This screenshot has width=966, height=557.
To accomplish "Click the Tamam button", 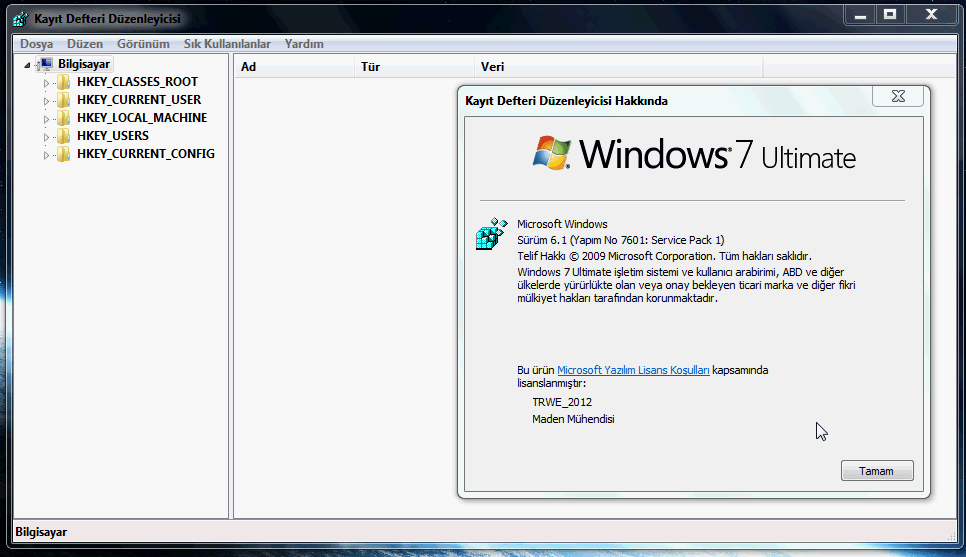I will tap(877, 471).
